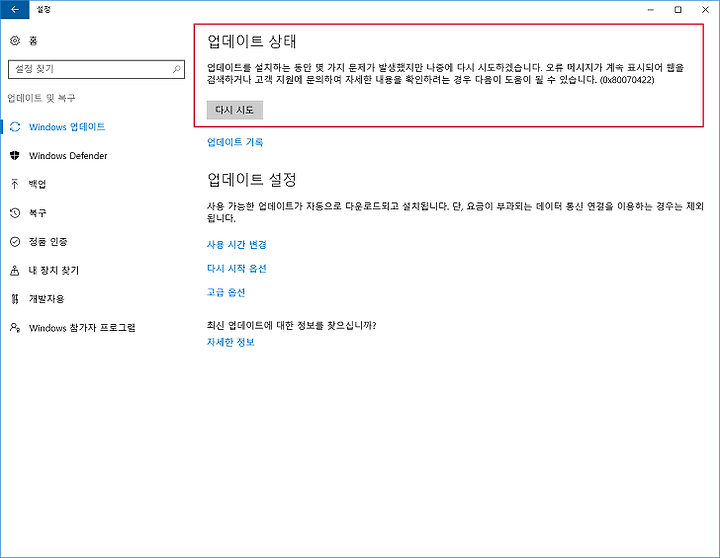Open Windows 참가자 프로그램 page
Viewport: 720px width, 558px height.
point(82,327)
